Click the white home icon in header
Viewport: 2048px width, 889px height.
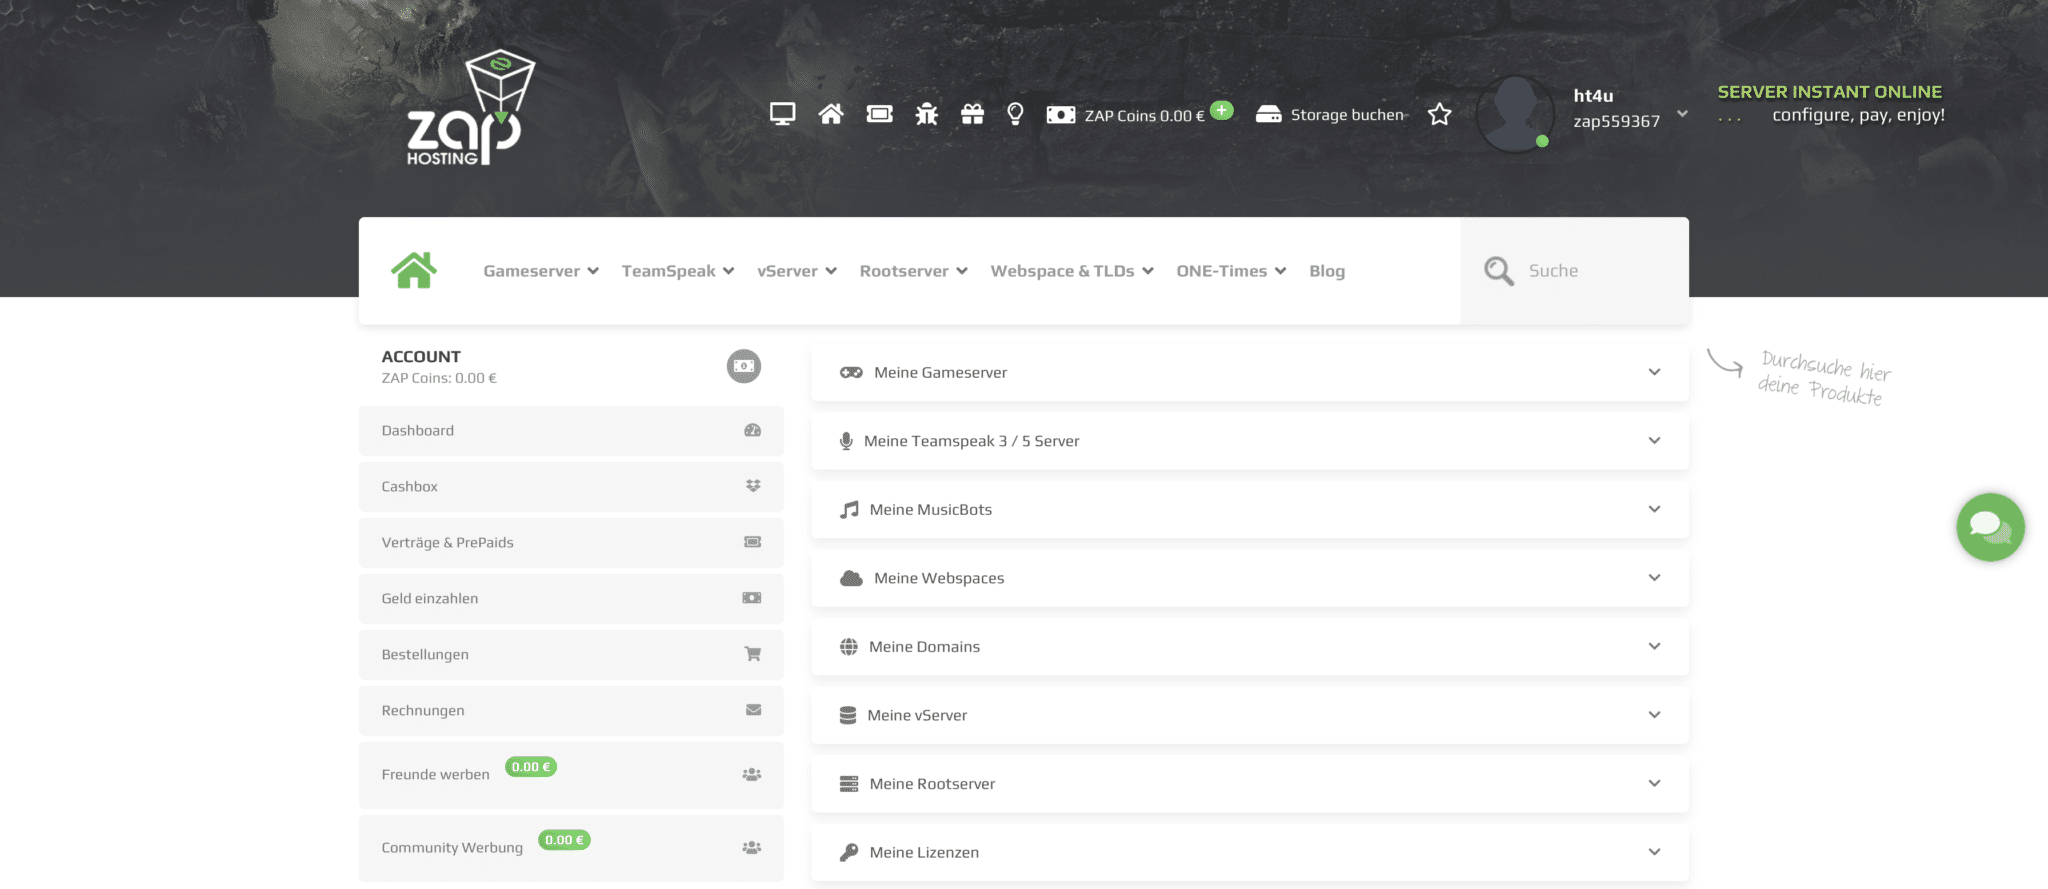[x=830, y=114]
